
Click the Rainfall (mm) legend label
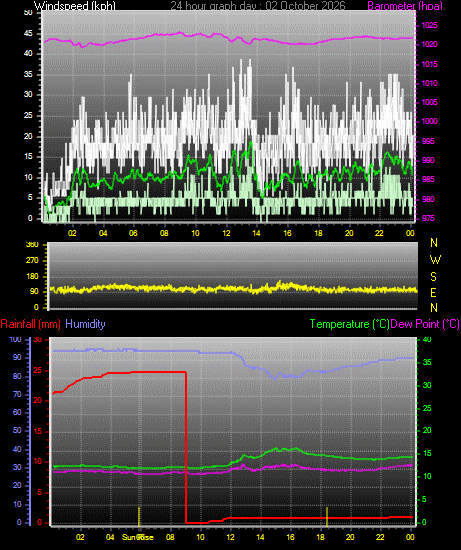(x=31, y=324)
